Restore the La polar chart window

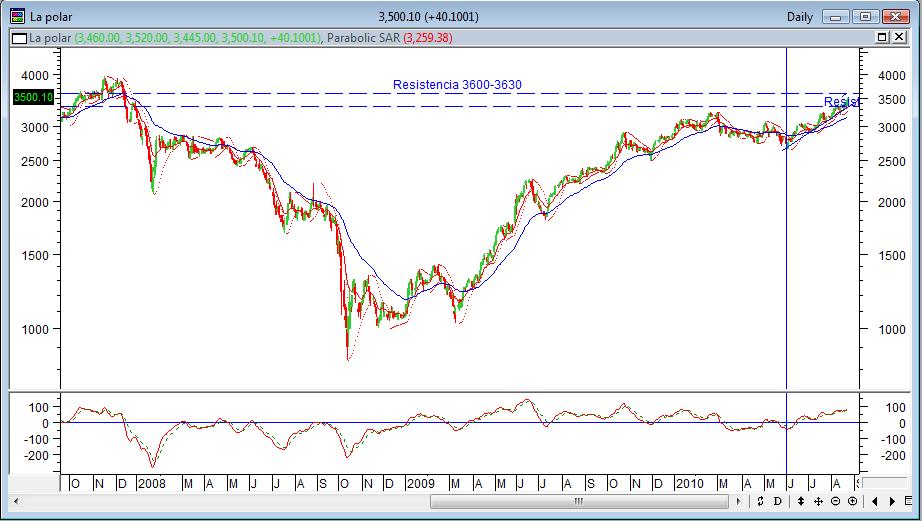point(866,16)
